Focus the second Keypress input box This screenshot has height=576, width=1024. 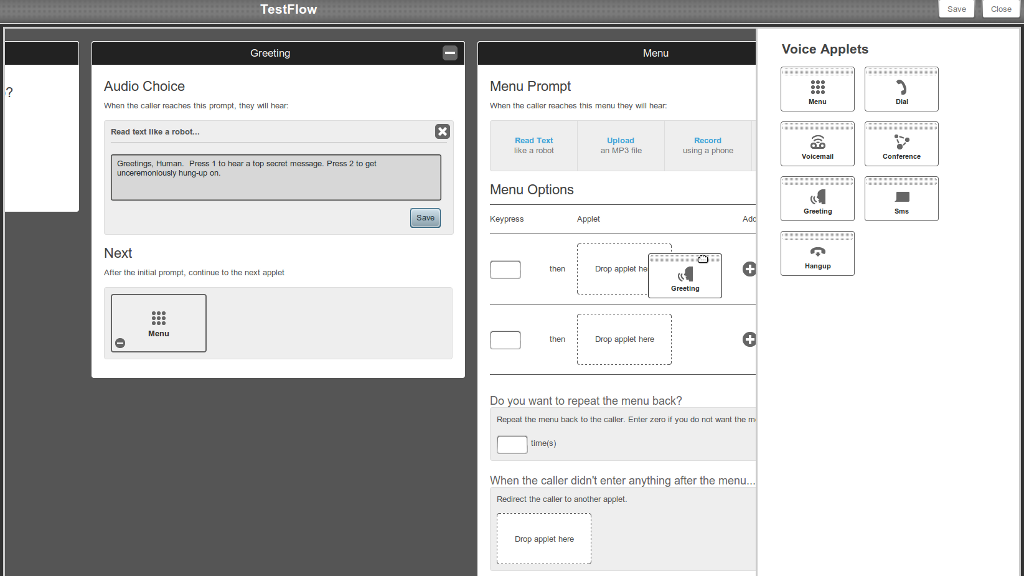point(505,340)
